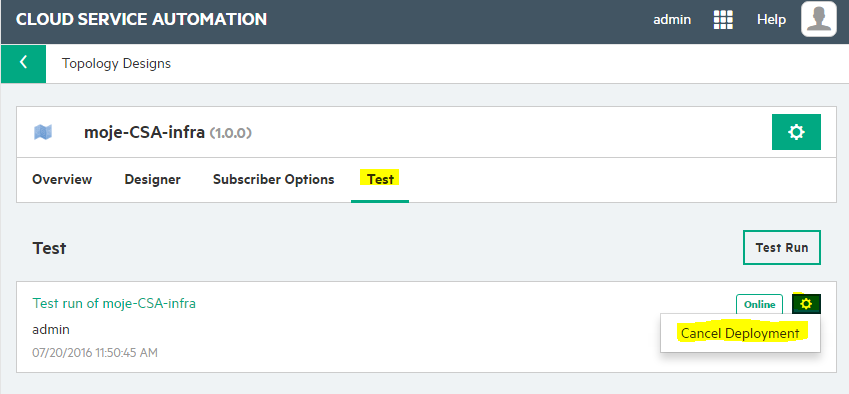The width and height of the screenshot is (849, 394).
Task: Click the Online status badge
Action: pos(759,305)
